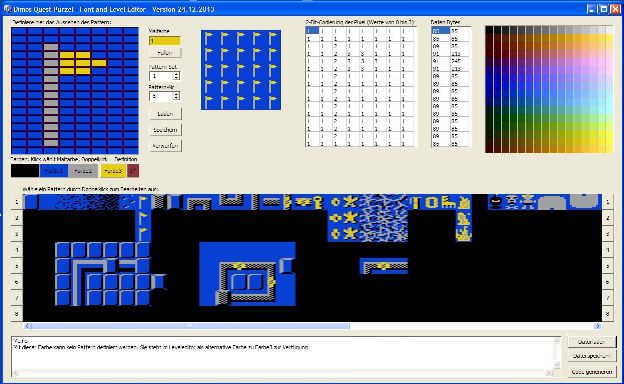The image size is (624, 384).
Task: Decrease the Pattern Set number
Action: pos(176,78)
